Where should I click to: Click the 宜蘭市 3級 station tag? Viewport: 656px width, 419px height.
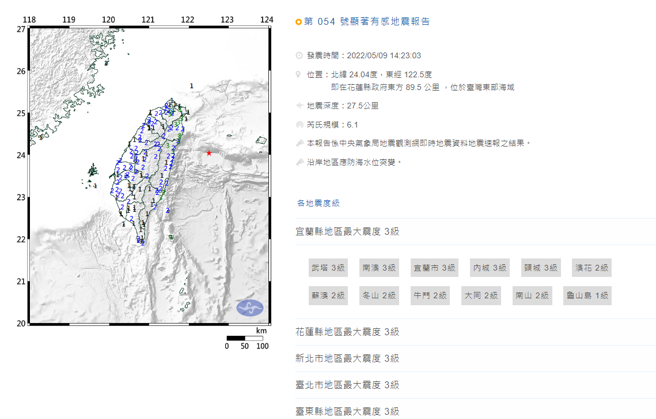[x=433, y=268]
